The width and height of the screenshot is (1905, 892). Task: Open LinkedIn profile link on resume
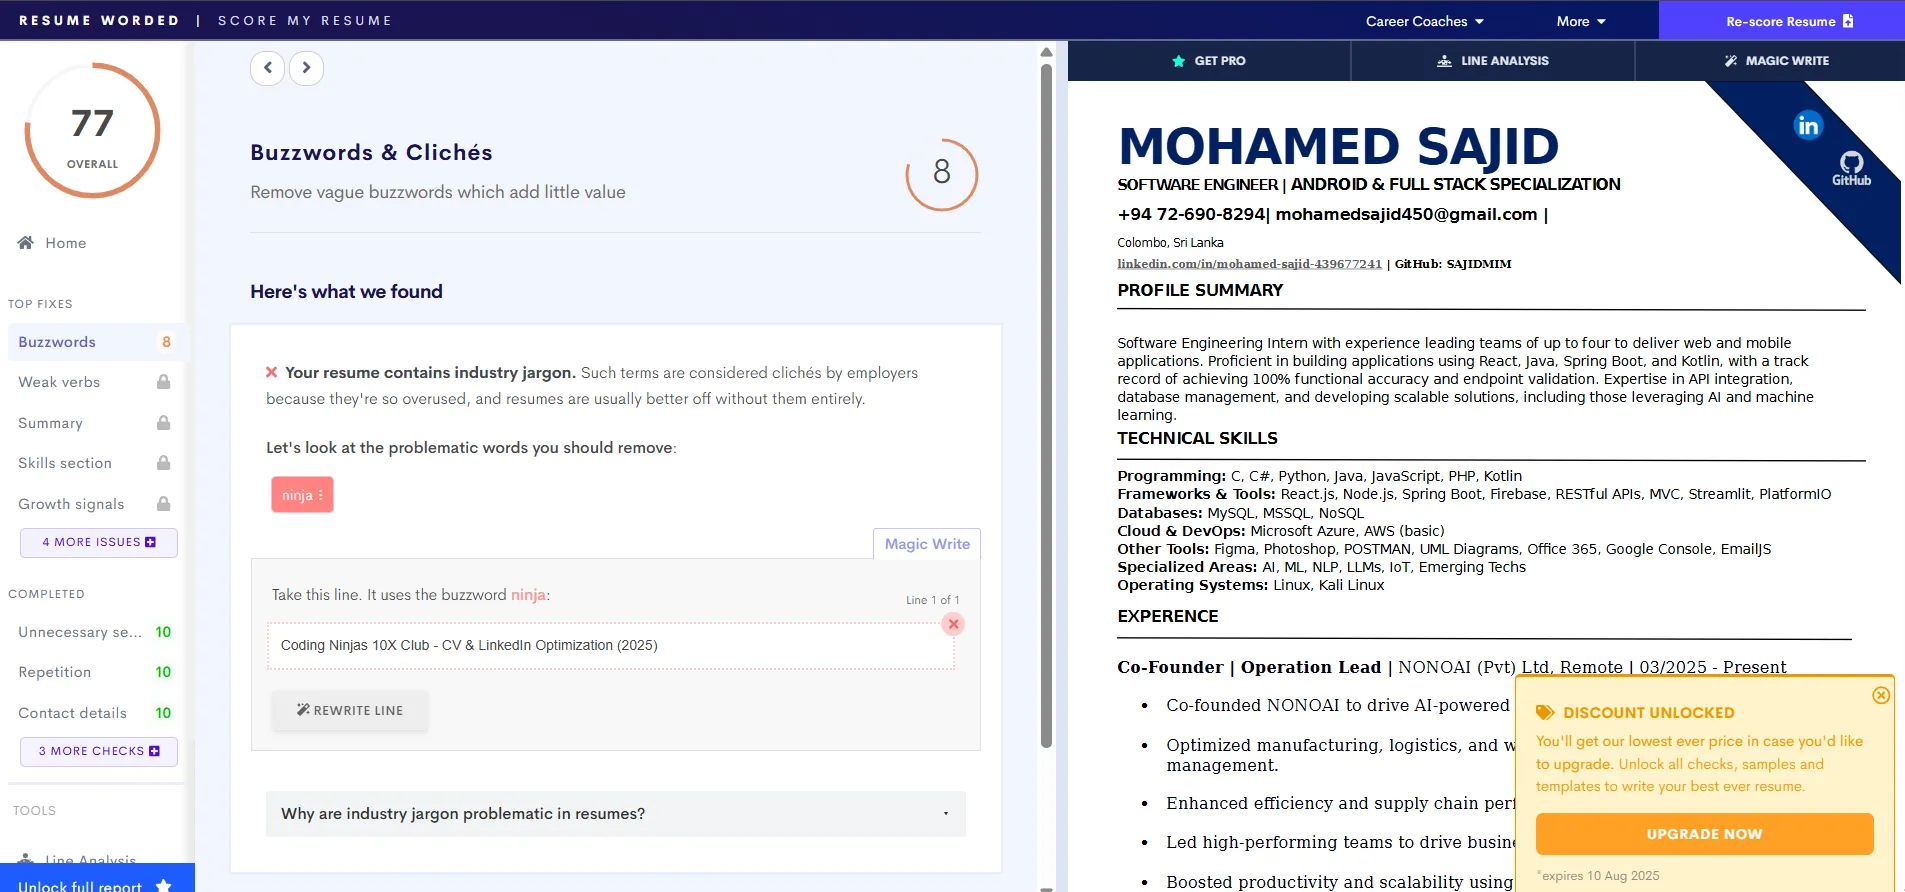click(1249, 264)
